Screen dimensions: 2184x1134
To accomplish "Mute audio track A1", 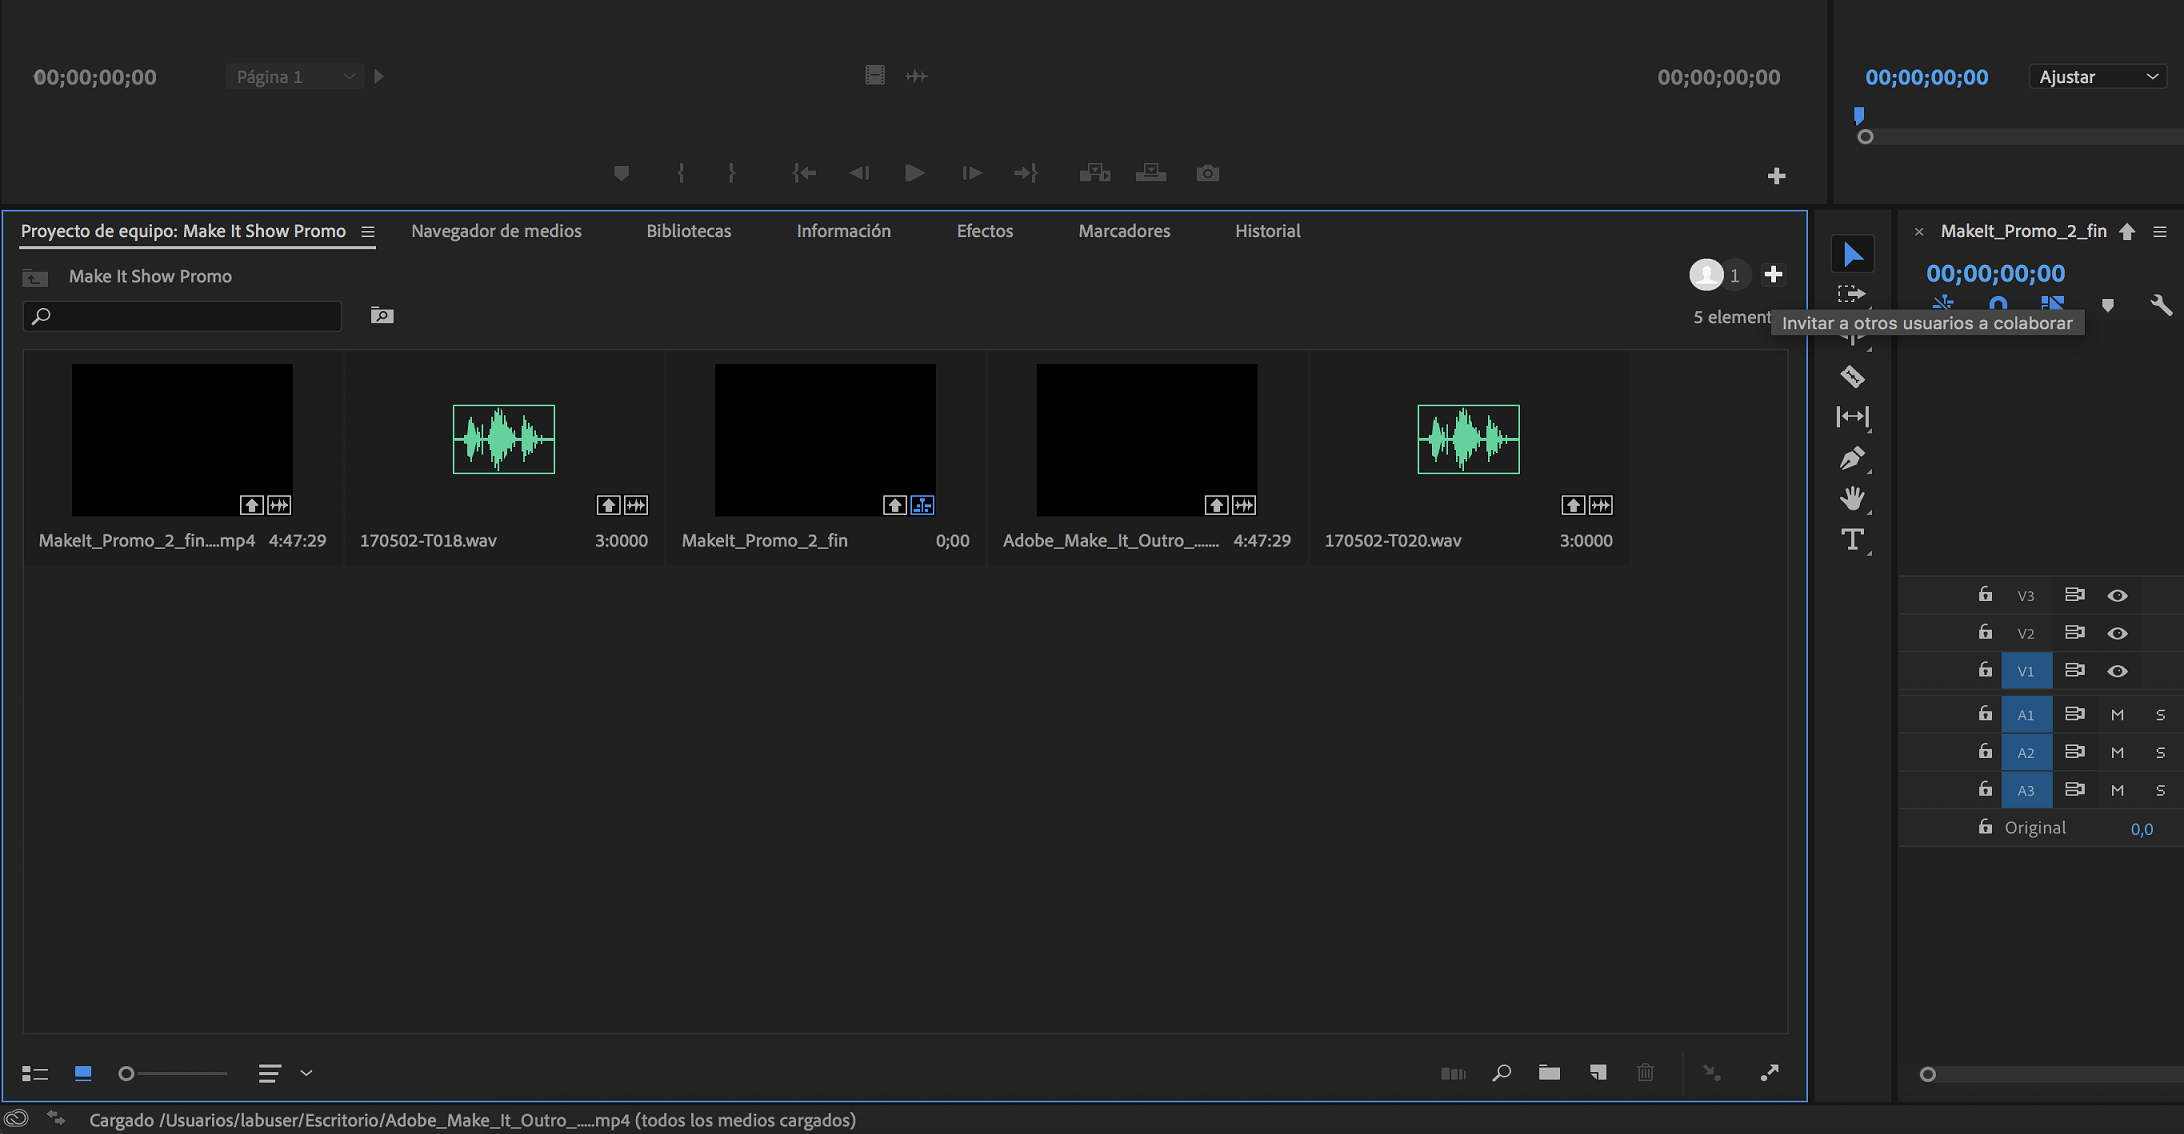I will click(2117, 715).
